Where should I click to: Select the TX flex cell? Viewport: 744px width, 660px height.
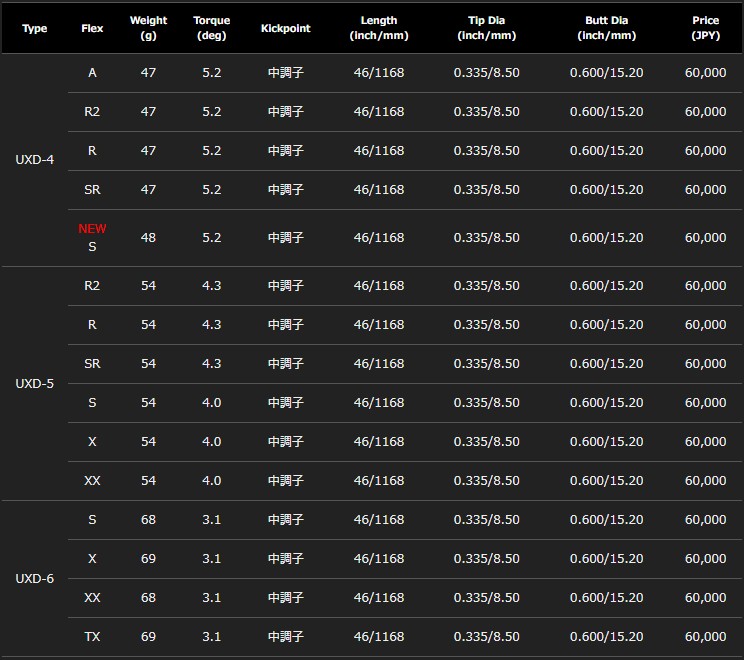point(92,636)
